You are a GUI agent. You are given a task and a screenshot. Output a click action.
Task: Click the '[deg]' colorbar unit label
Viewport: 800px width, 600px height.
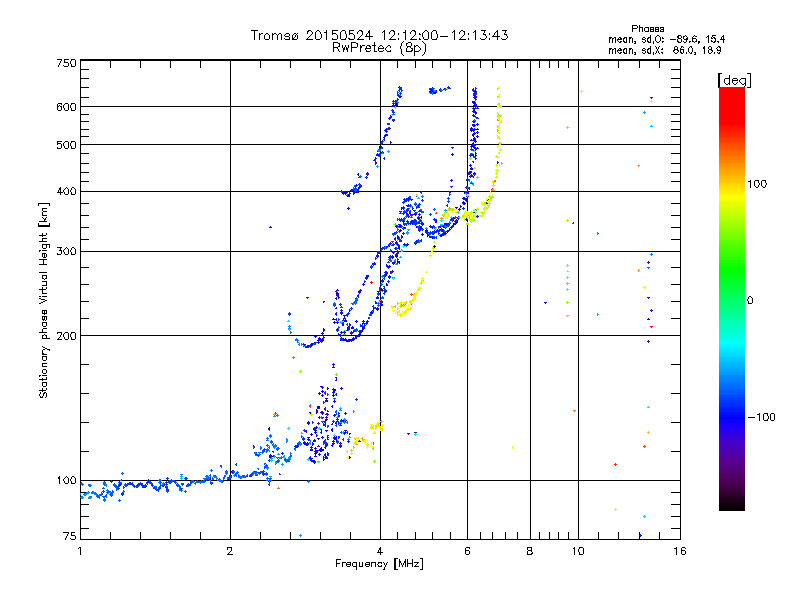tap(734, 81)
